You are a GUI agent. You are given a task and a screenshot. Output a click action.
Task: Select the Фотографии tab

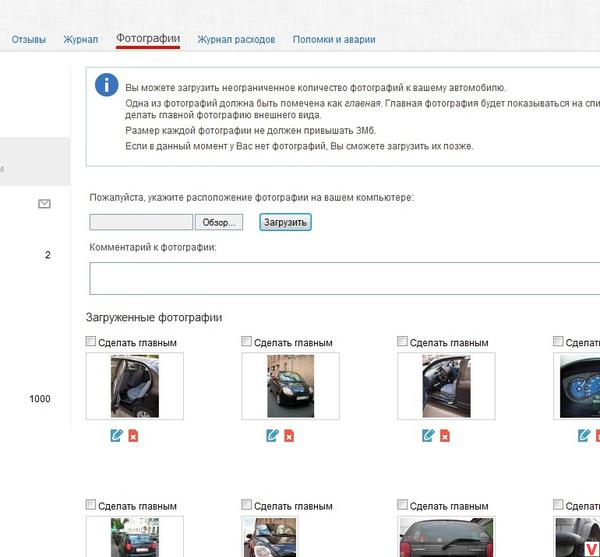[x=148, y=39]
